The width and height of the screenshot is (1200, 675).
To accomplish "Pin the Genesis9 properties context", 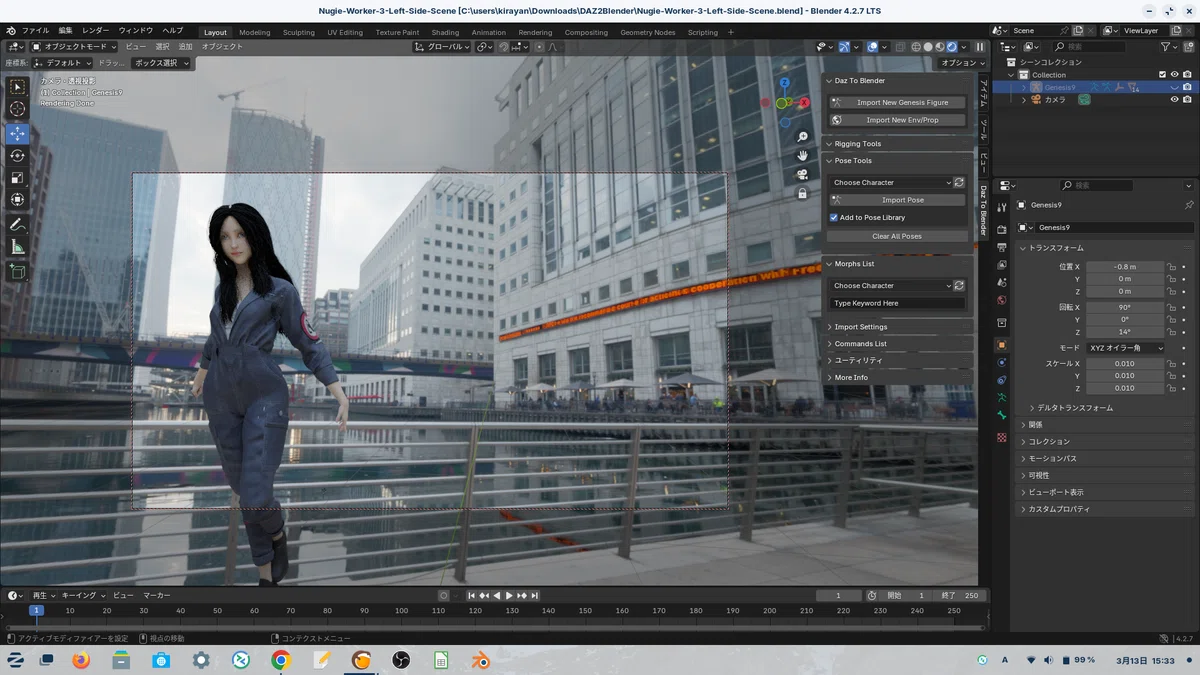I will (1188, 205).
